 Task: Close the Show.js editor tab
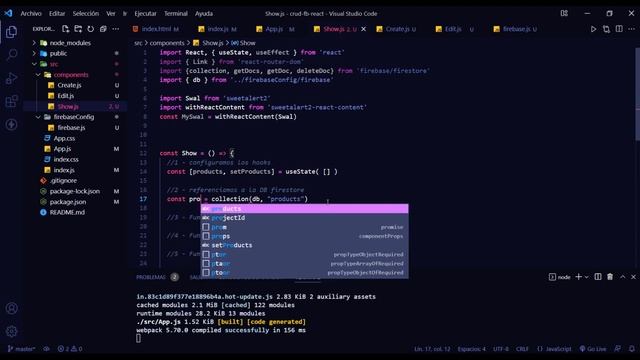click(x=363, y=29)
